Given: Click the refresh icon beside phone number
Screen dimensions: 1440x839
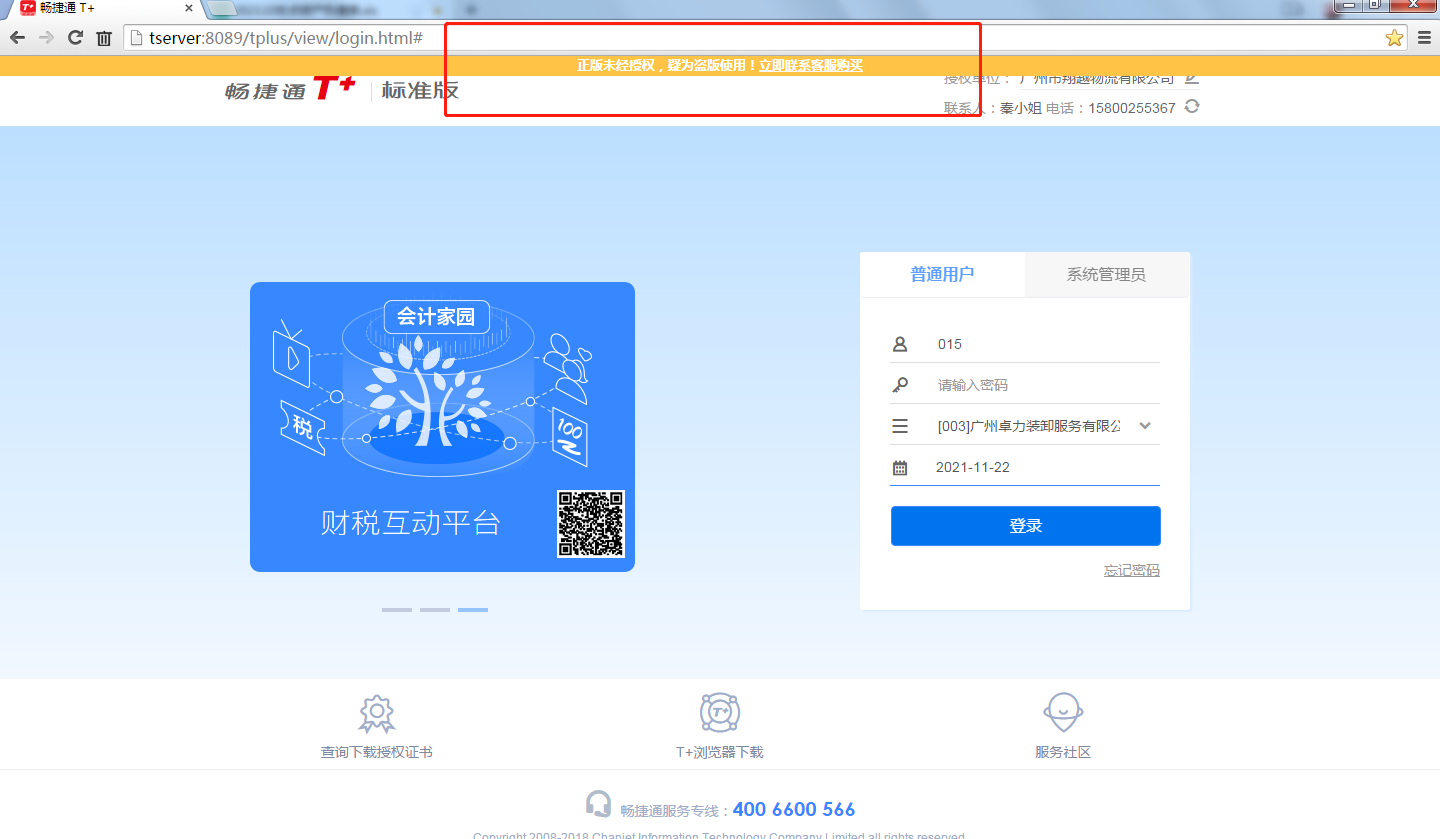Looking at the screenshot, I should click(x=1192, y=106).
